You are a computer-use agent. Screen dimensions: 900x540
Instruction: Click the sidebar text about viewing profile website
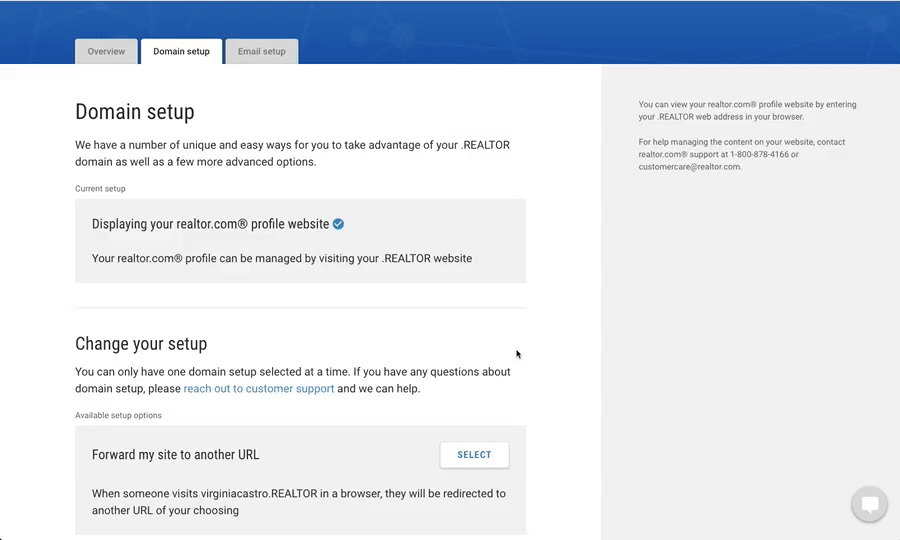(x=747, y=110)
